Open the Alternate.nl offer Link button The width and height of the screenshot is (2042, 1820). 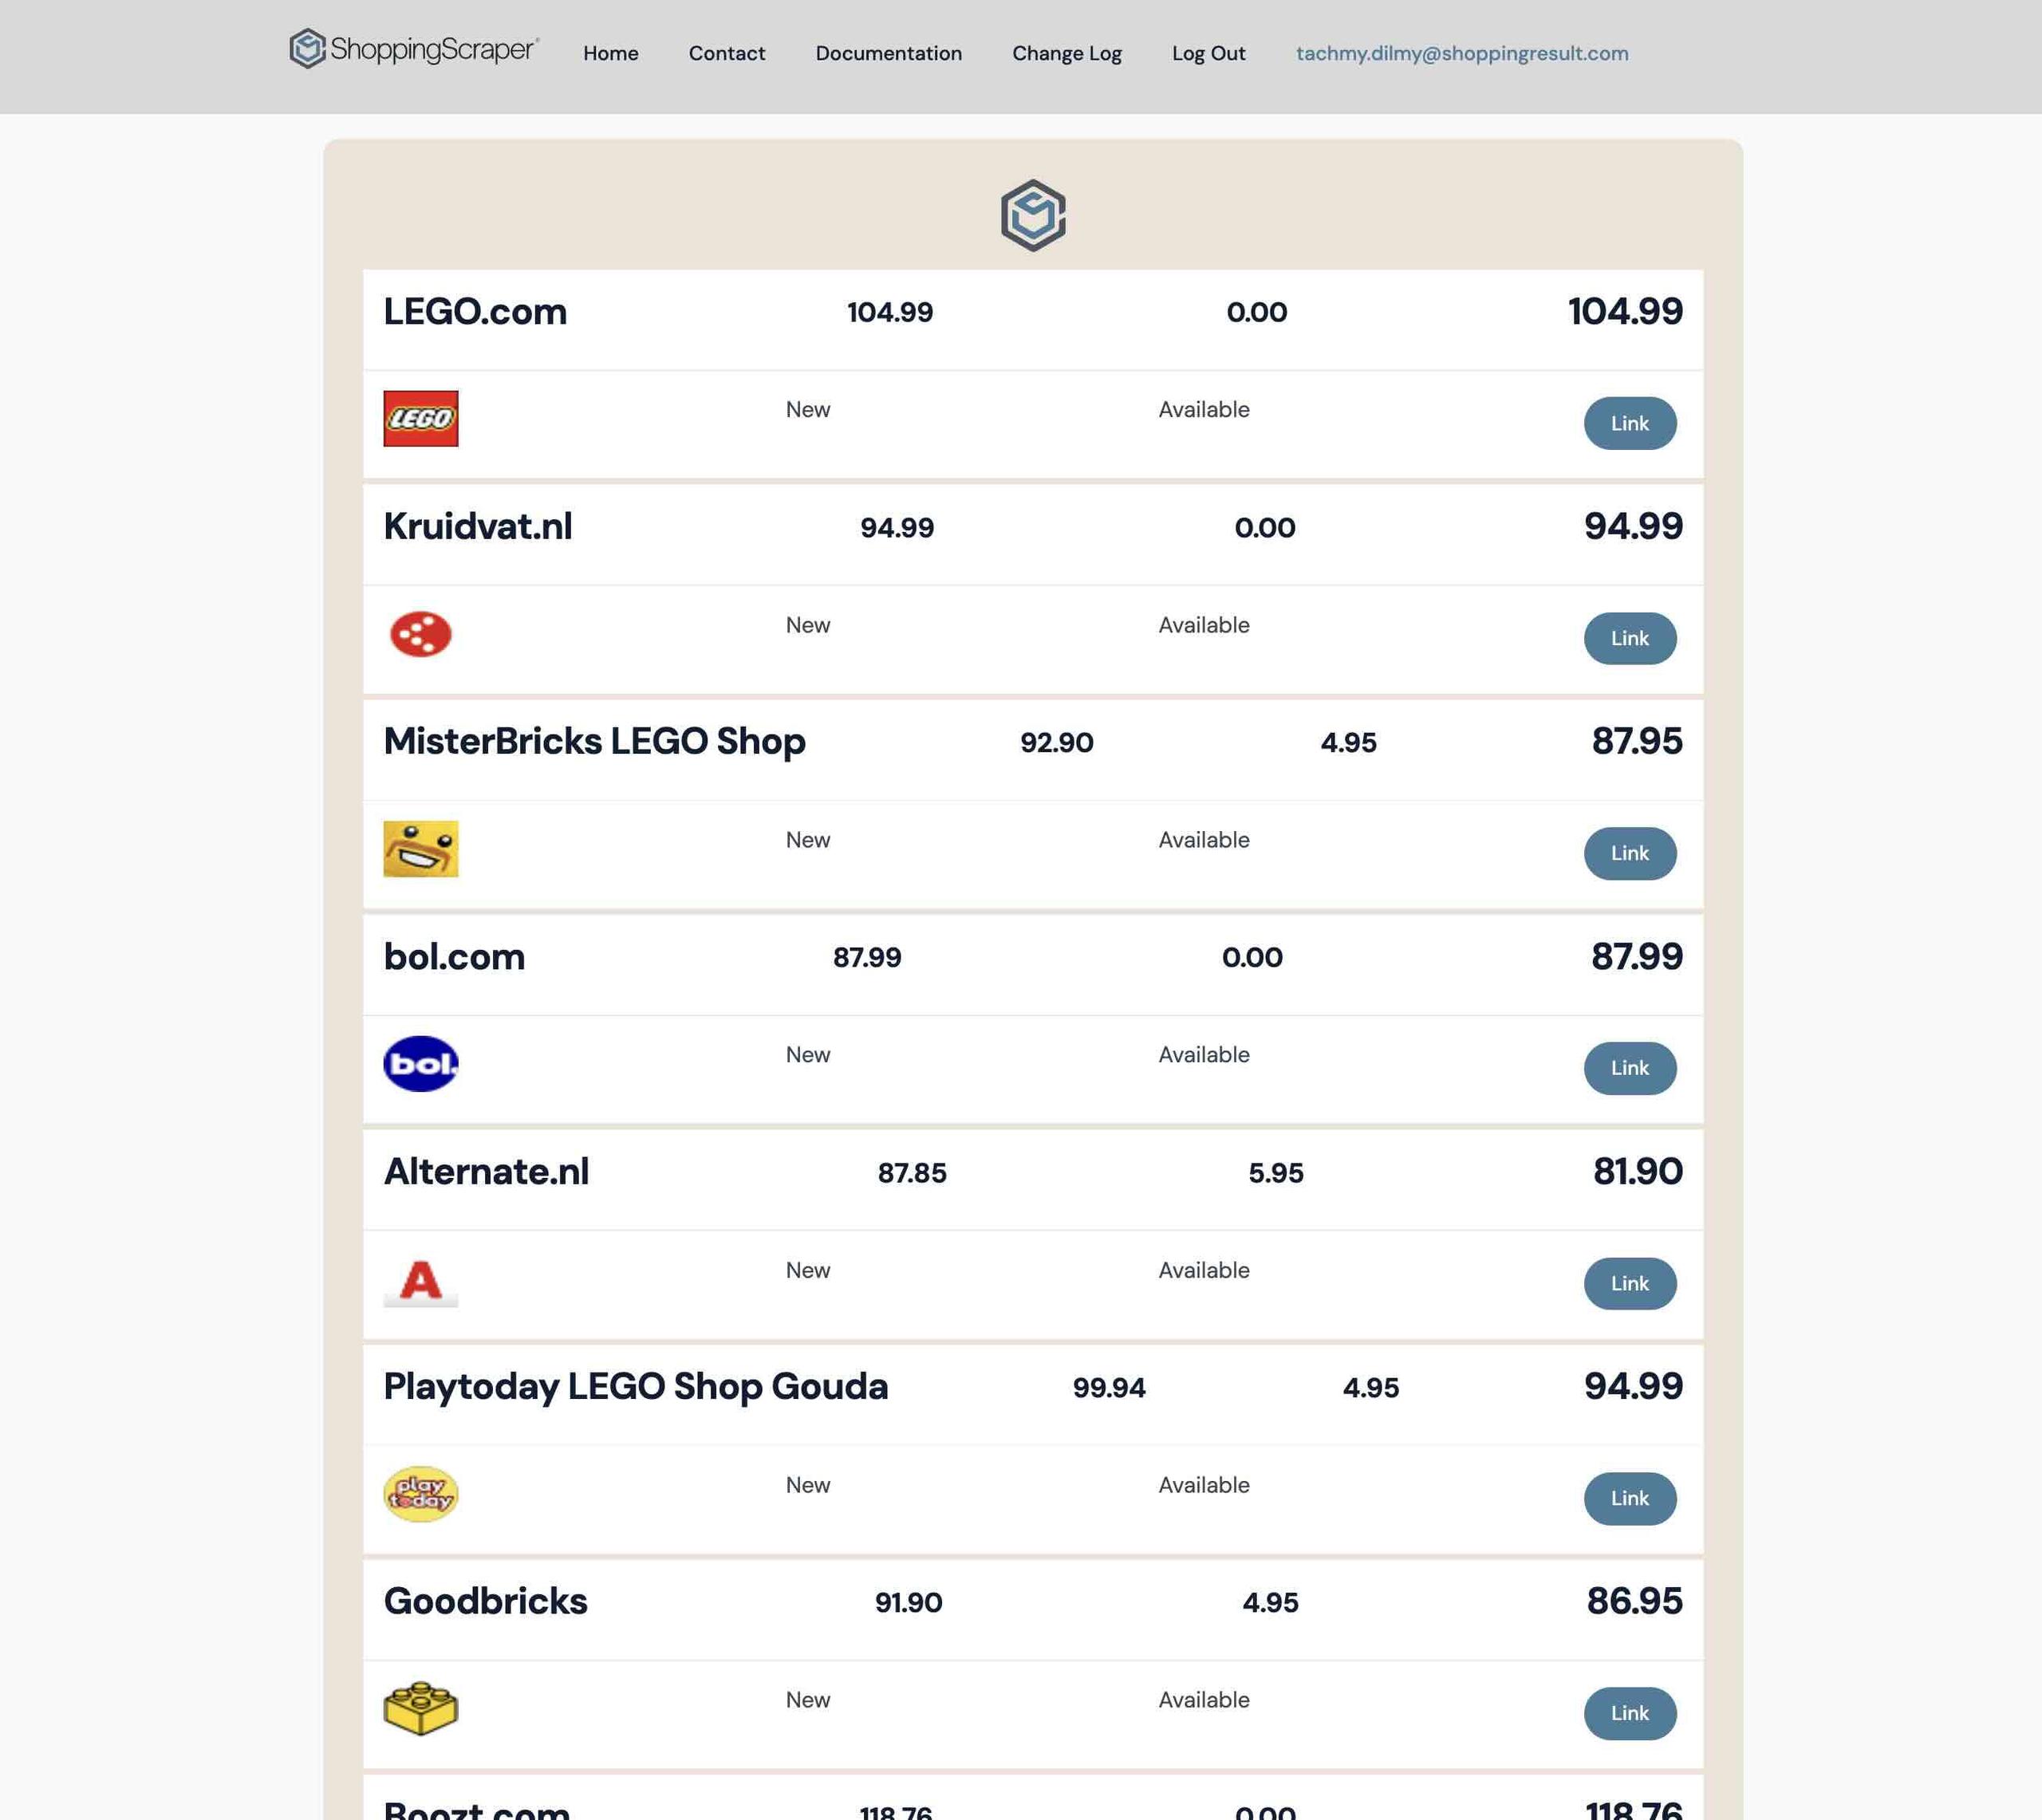pos(1630,1284)
